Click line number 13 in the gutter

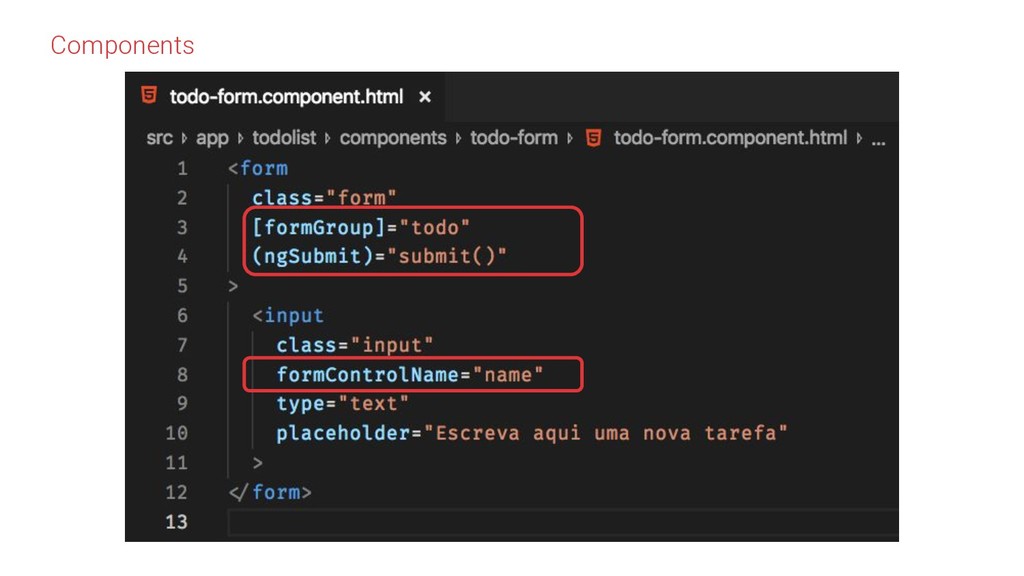click(x=176, y=521)
